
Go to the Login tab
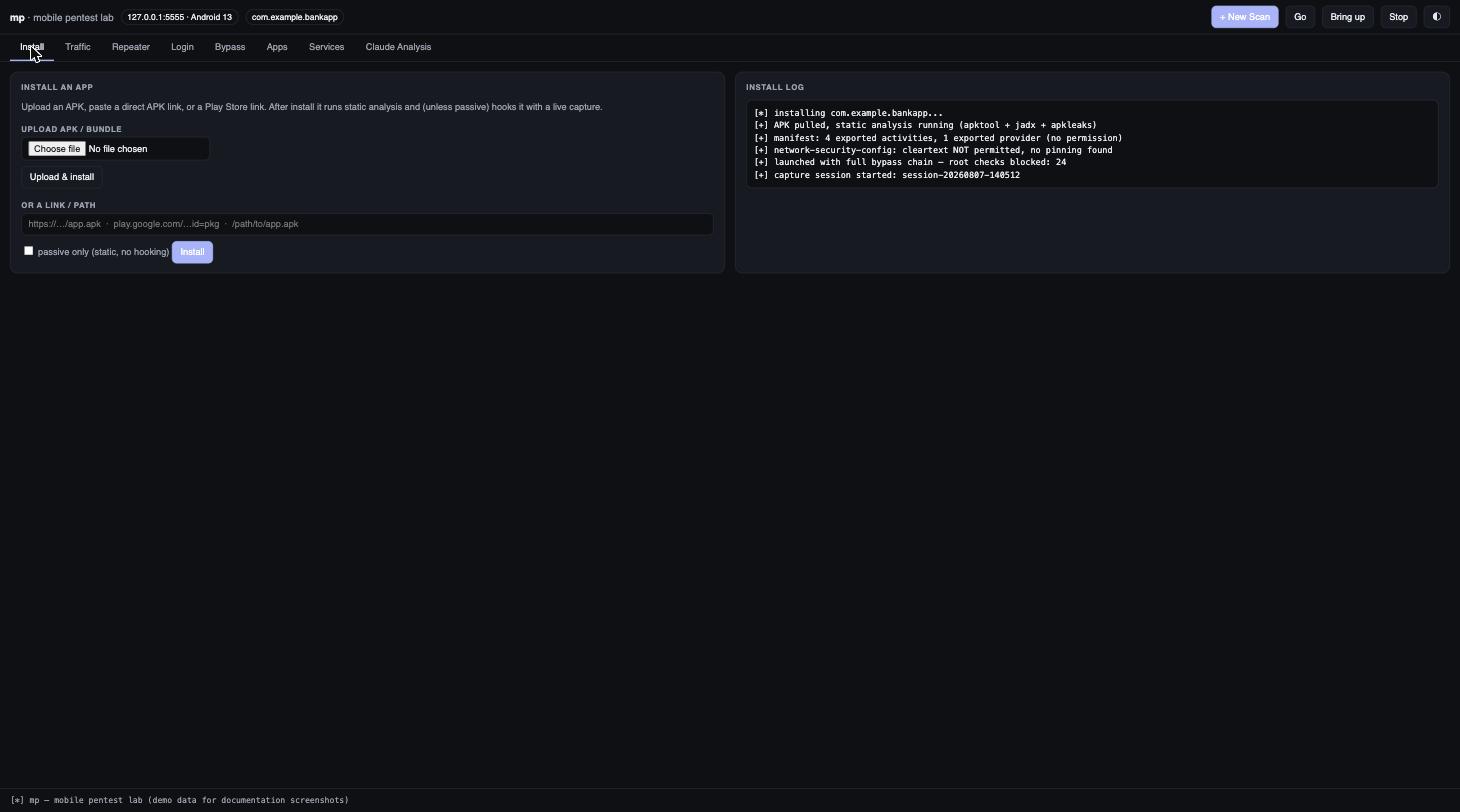(x=182, y=47)
